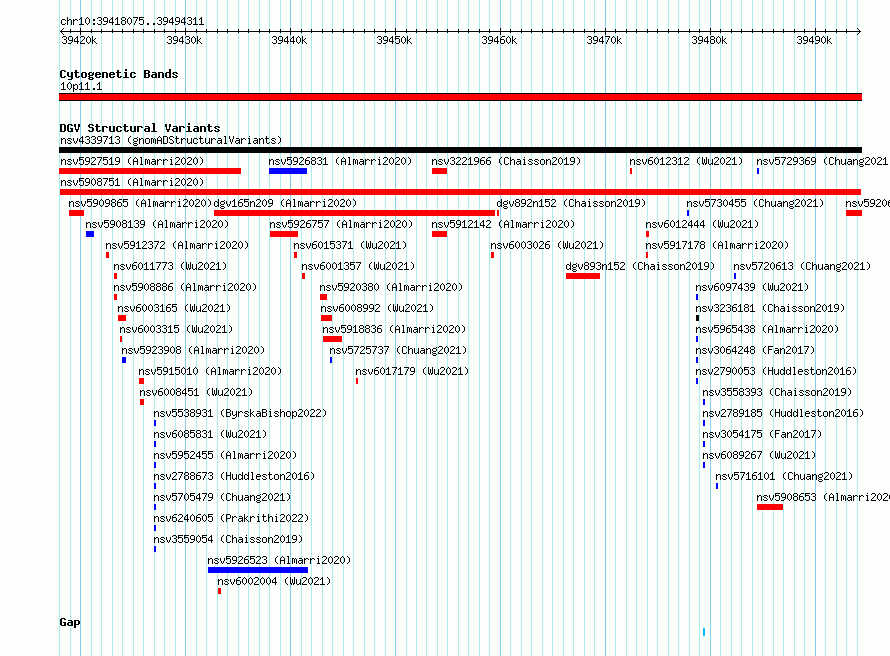Open nsv5908751 (Almarri2020) variant label

pos(132,182)
